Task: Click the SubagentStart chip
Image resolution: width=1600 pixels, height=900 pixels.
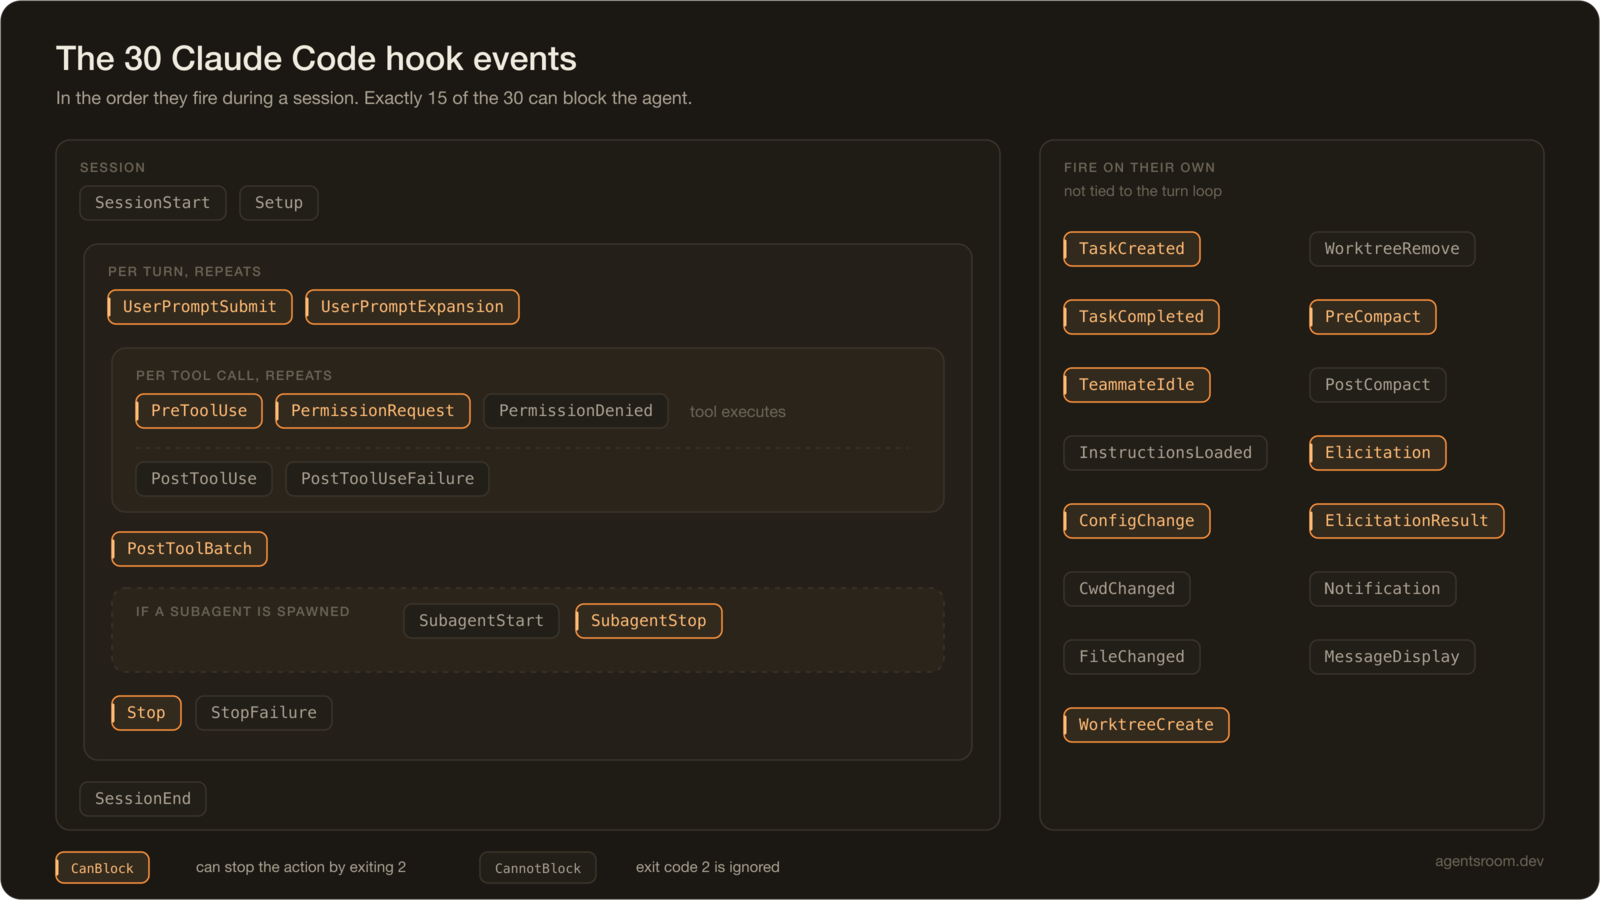Action: pos(481,621)
